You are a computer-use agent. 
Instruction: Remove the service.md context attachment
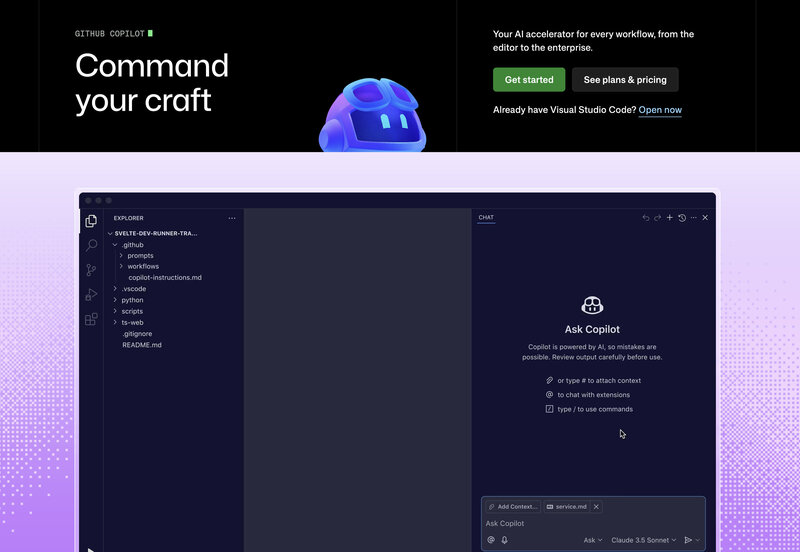pos(596,507)
